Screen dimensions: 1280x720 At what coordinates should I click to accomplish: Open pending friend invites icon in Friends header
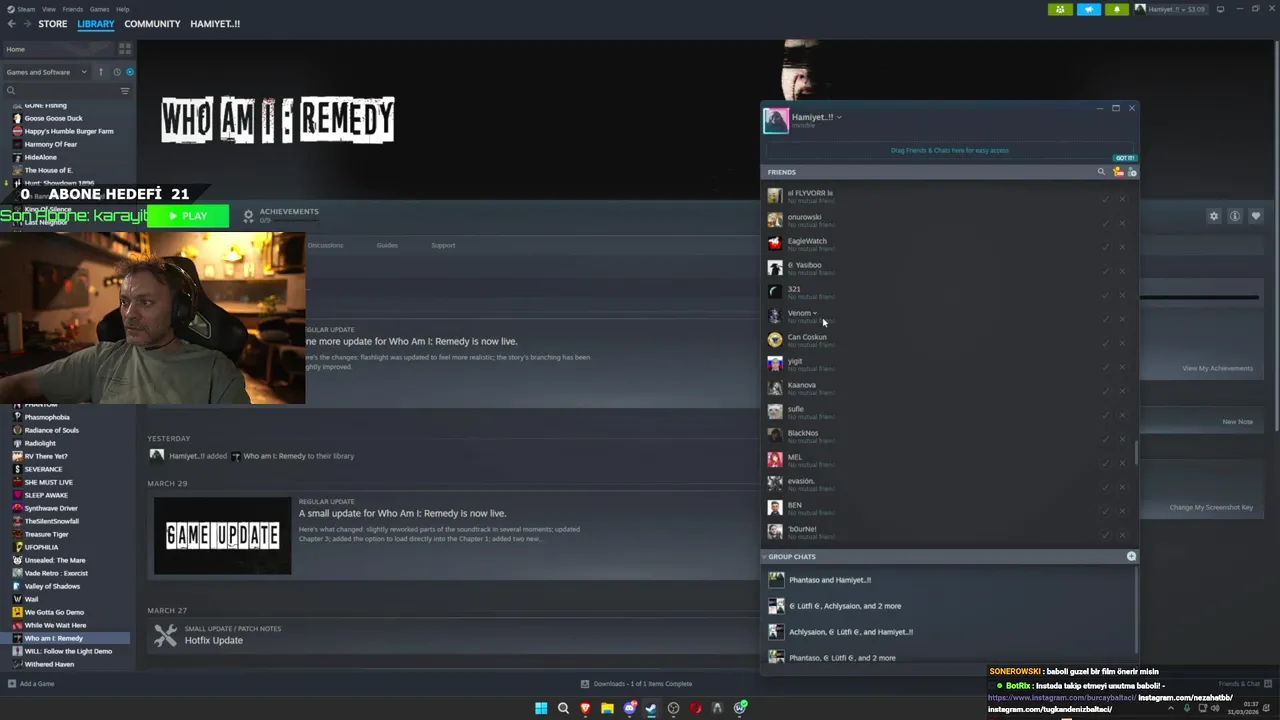(1118, 172)
